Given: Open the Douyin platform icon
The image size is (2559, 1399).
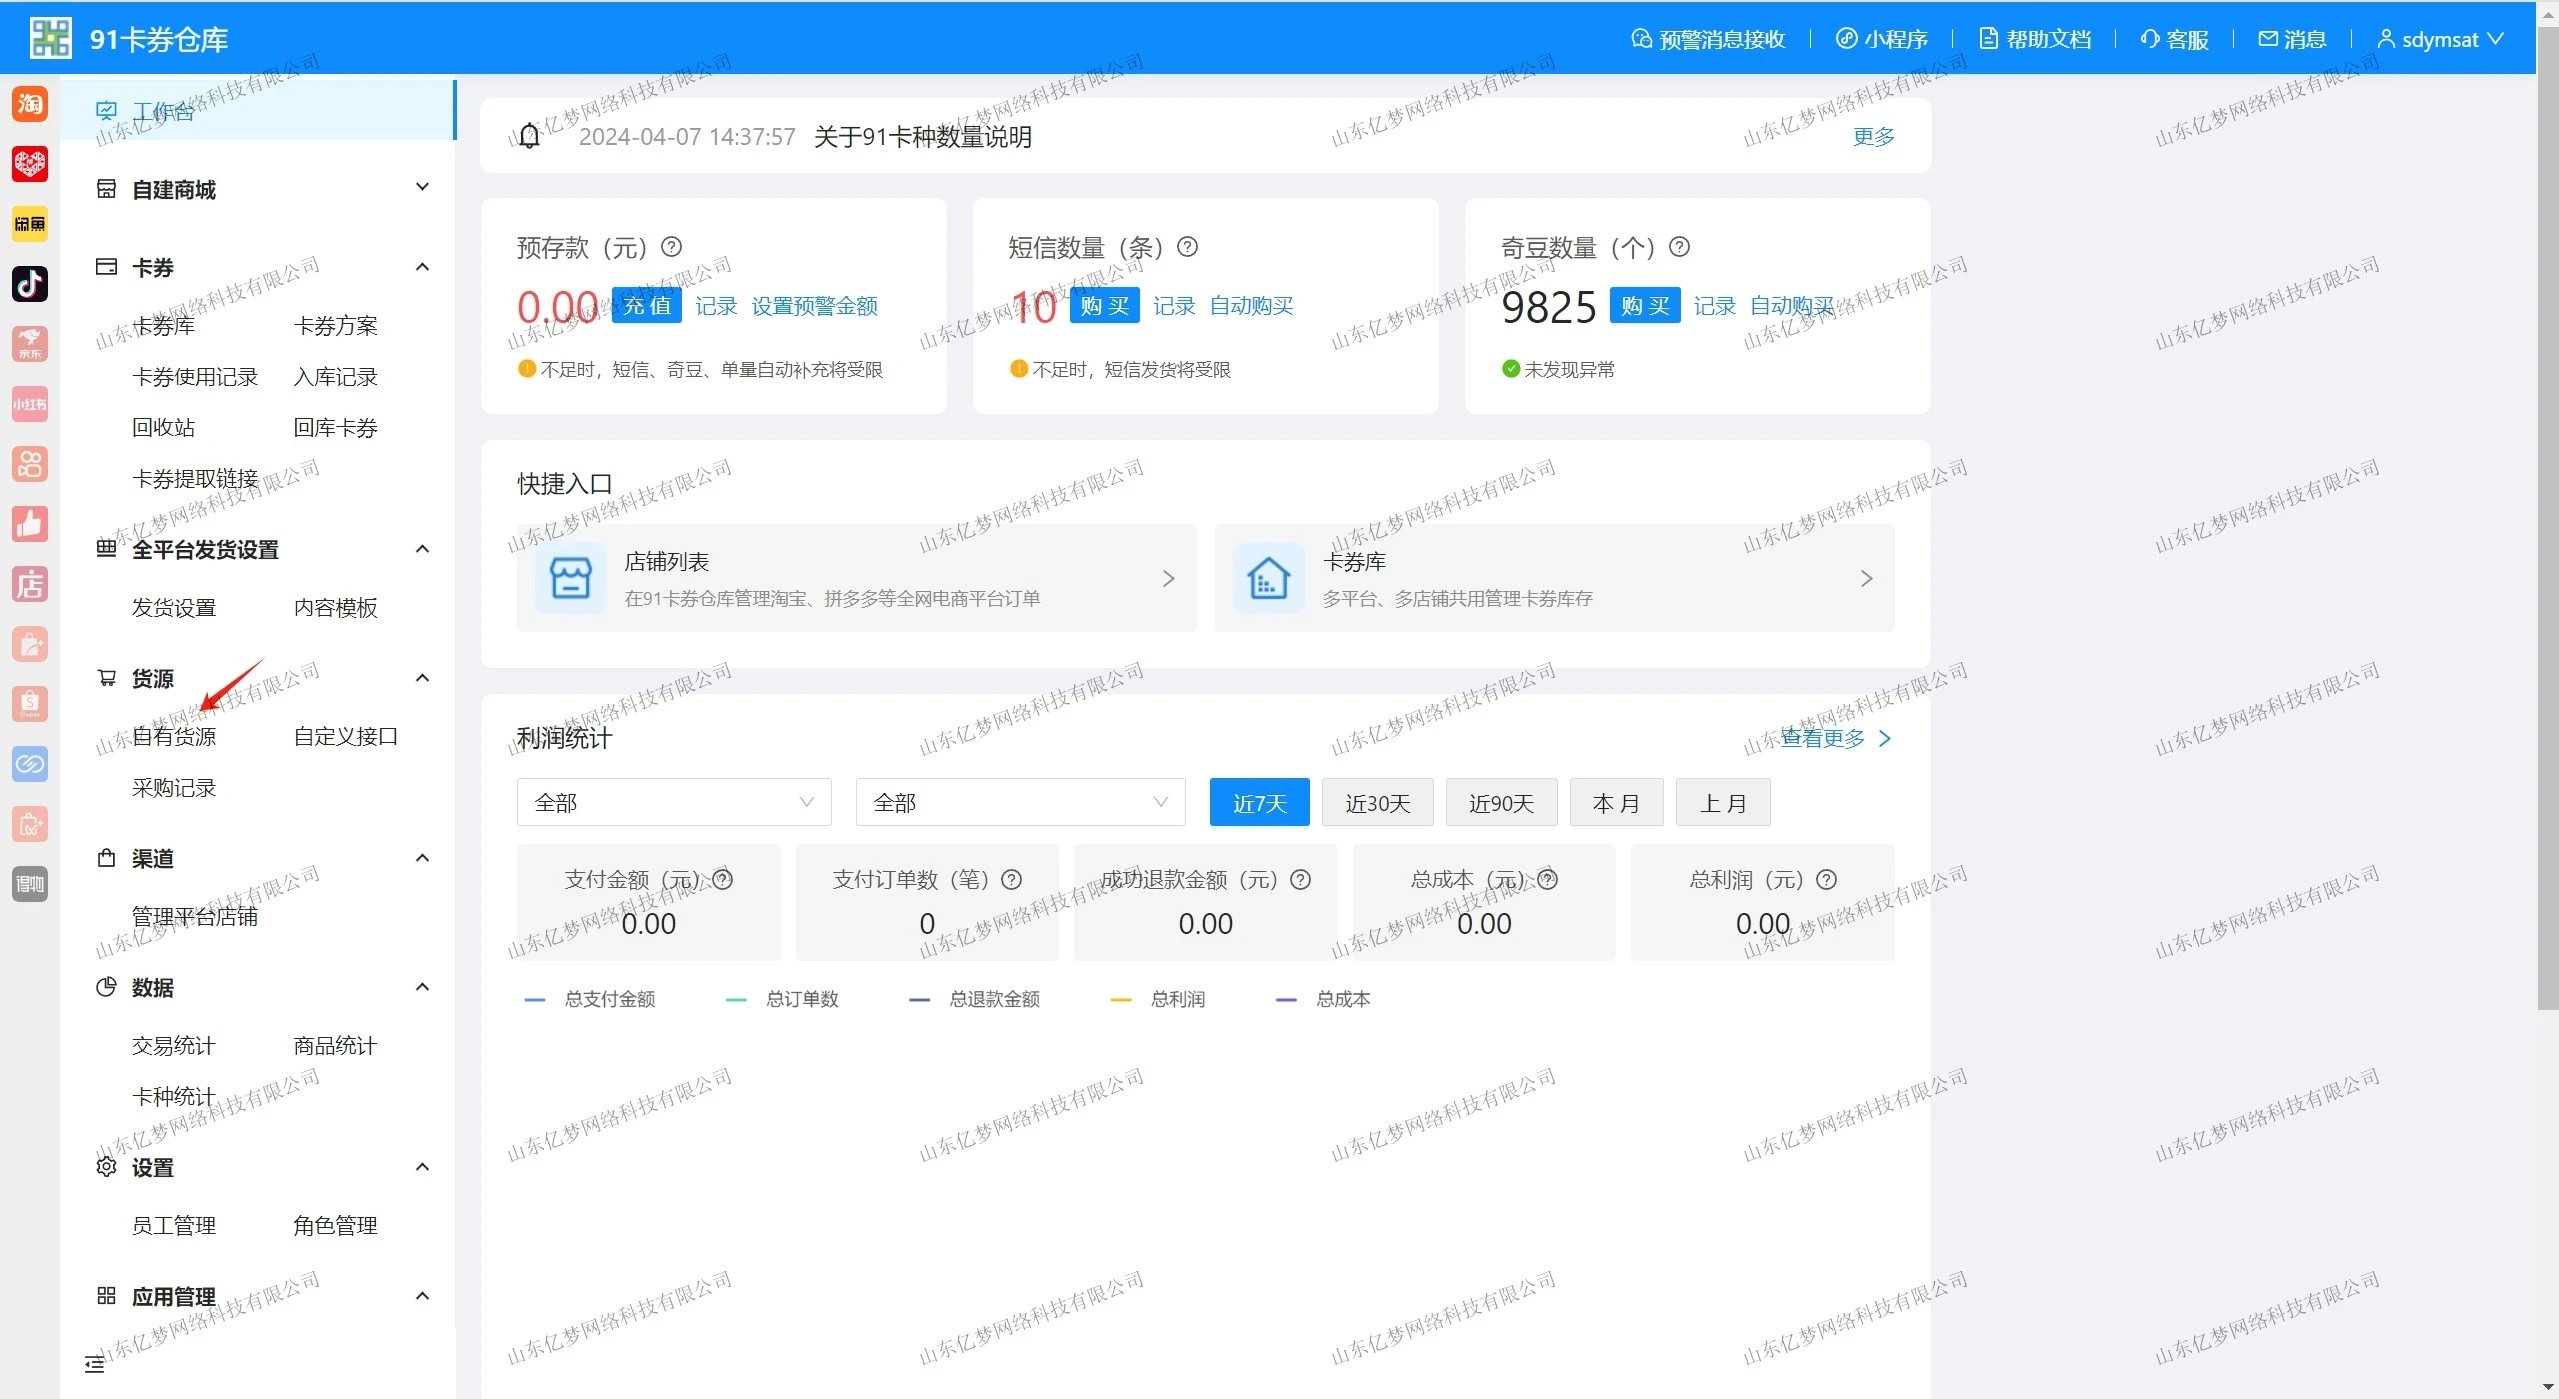Looking at the screenshot, I should [x=30, y=284].
